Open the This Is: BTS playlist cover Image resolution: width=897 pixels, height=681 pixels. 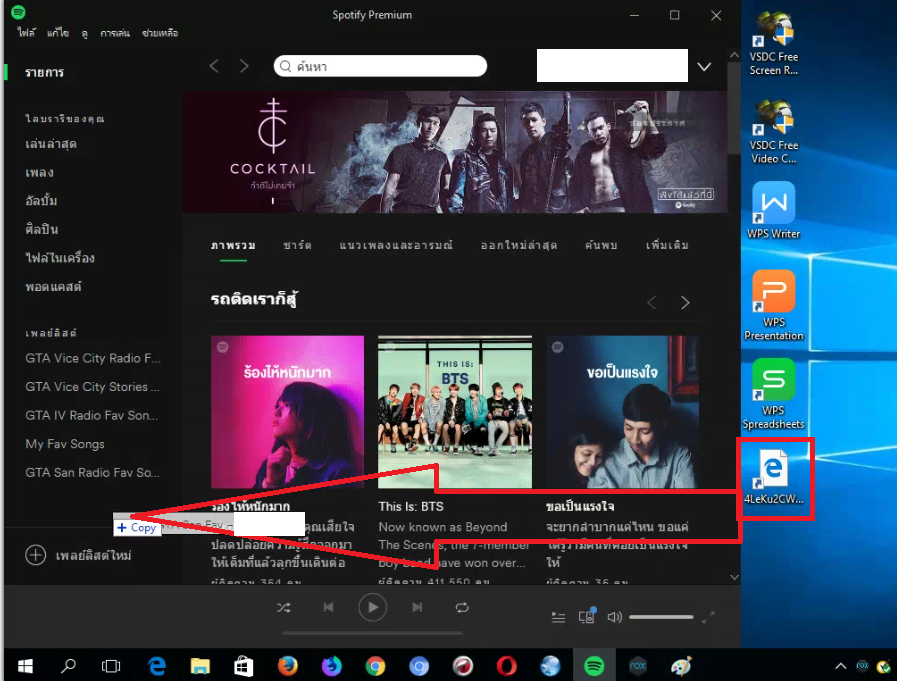coord(455,412)
